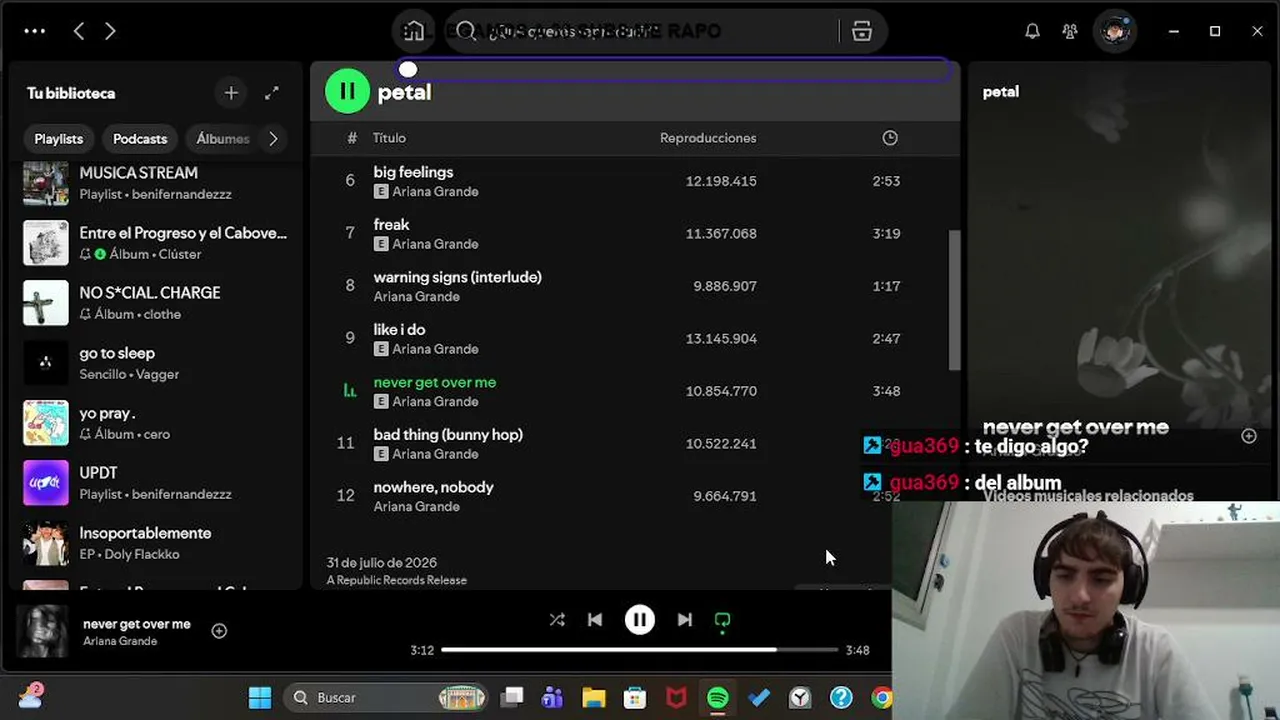Image resolution: width=1280 pixels, height=720 pixels.
Task: Open the Home page icon
Action: (x=414, y=31)
